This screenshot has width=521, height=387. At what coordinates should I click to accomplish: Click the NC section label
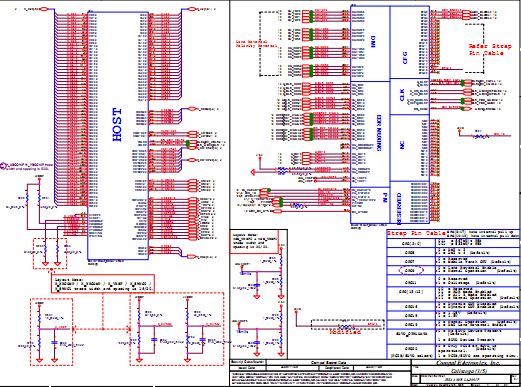pyautogui.click(x=402, y=145)
